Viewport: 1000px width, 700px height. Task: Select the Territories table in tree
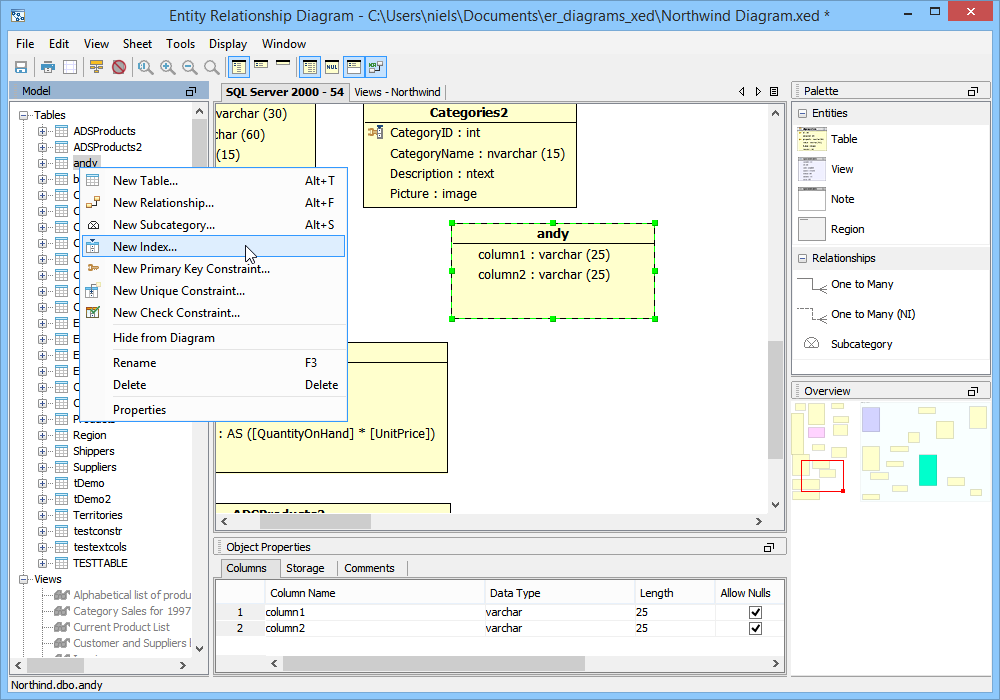(98, 515)
